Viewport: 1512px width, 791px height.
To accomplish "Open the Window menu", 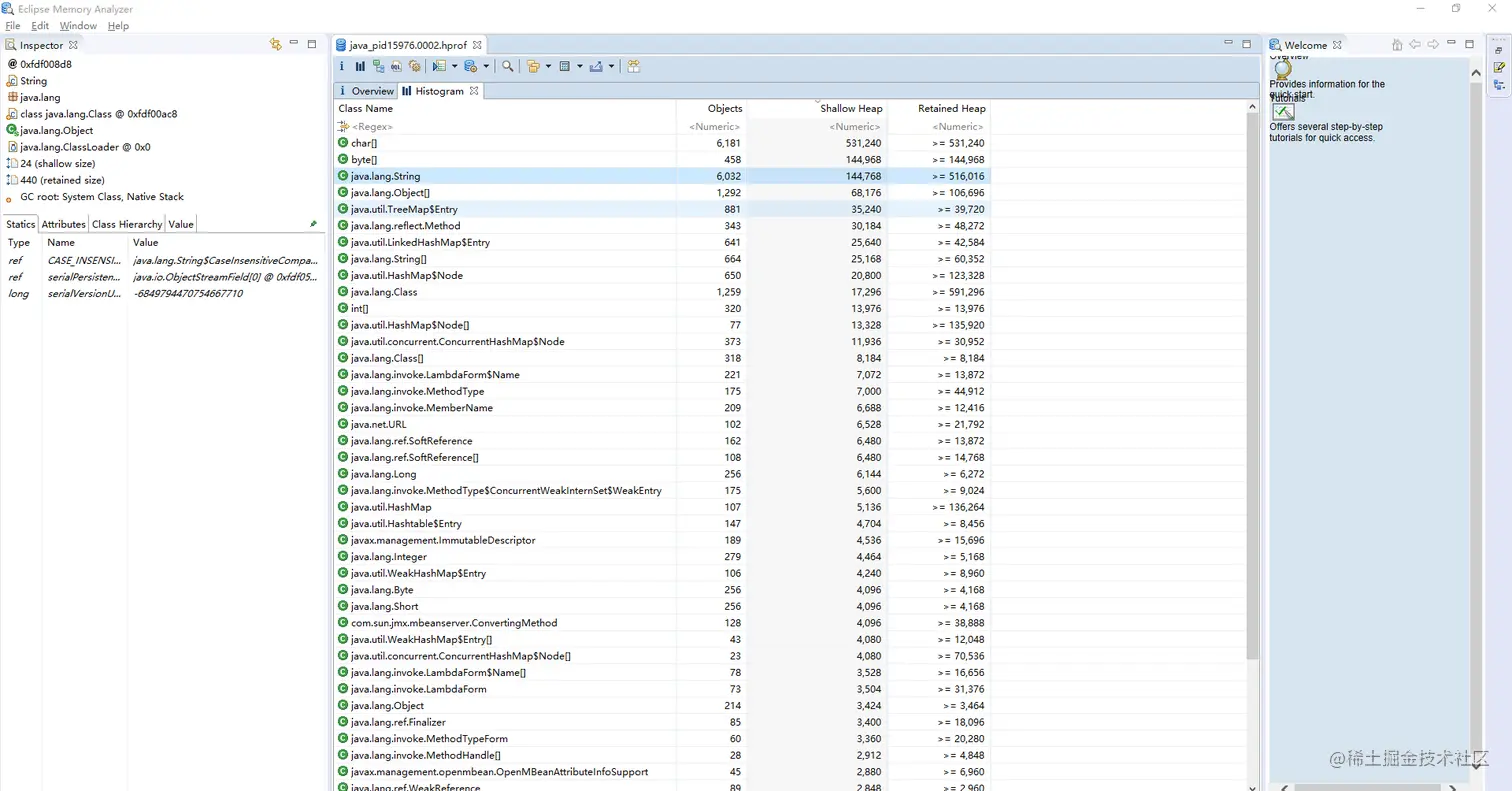I will [x=78, y=26].
